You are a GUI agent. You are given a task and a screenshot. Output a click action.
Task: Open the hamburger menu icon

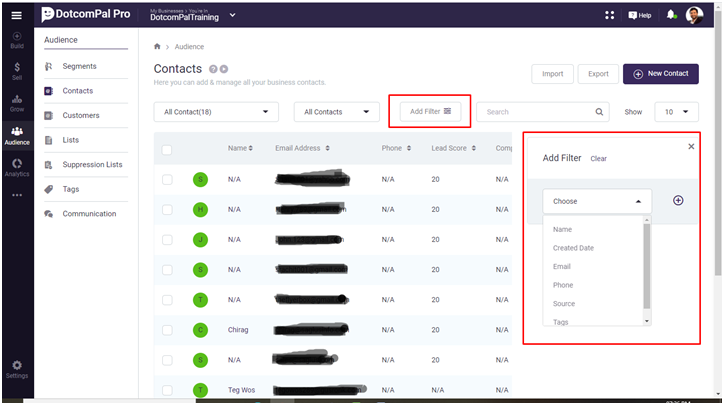pos(17,15)
